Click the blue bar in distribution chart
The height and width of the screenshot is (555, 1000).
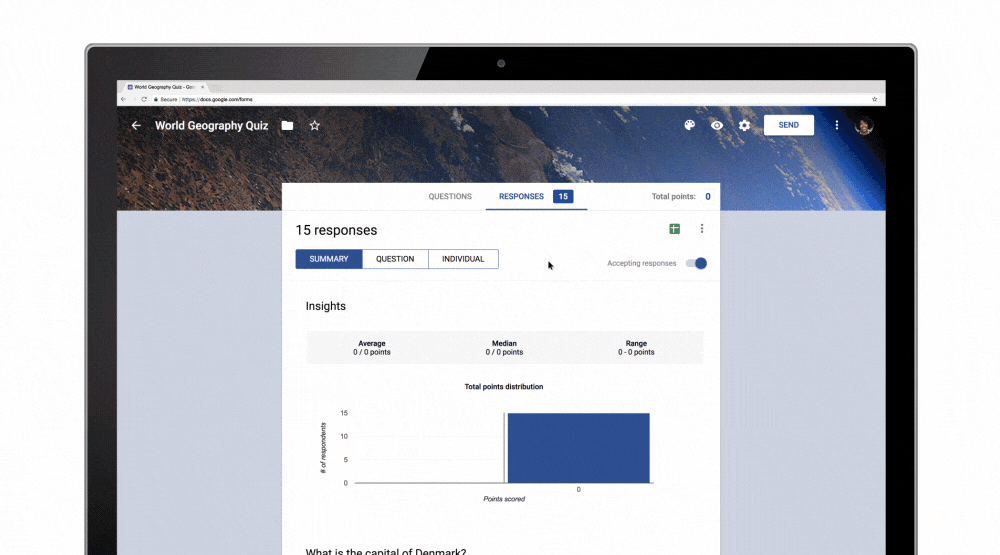click(578, 448)
